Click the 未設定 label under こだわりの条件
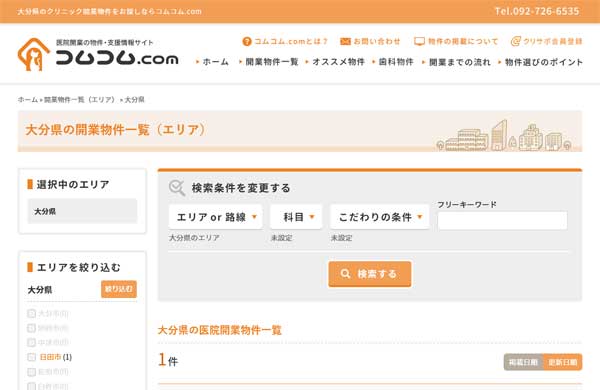This screenshot has height=390, width=600. (x=341, y=238)
